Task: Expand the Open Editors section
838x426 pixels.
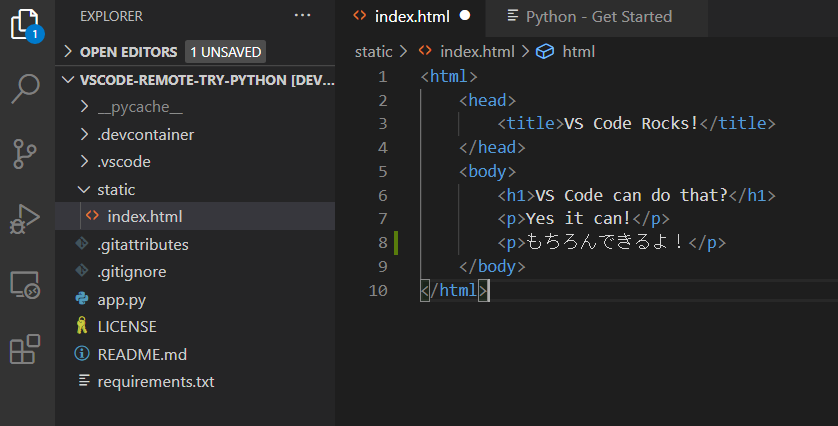Action: (x=68, y=51)
